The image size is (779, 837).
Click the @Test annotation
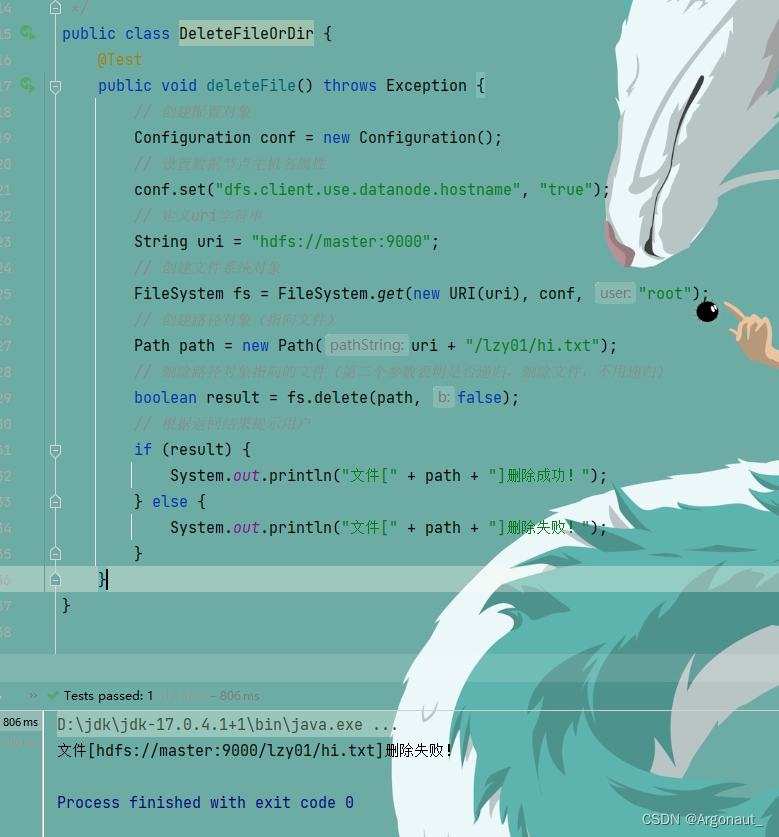[x=120, y=59]
